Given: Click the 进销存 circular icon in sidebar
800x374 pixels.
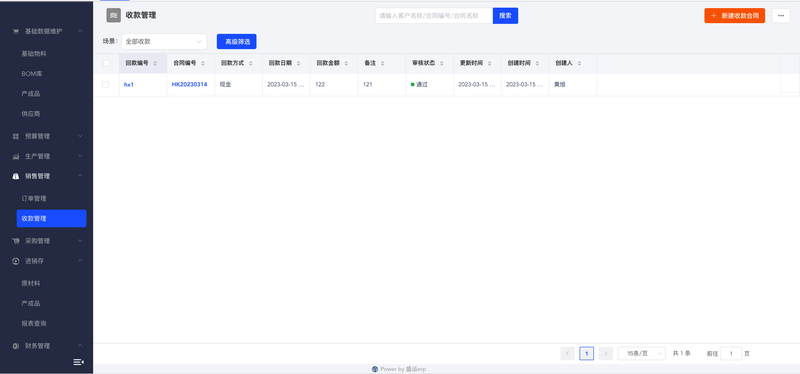Looking at the screenshot, I should coord(16,261).
